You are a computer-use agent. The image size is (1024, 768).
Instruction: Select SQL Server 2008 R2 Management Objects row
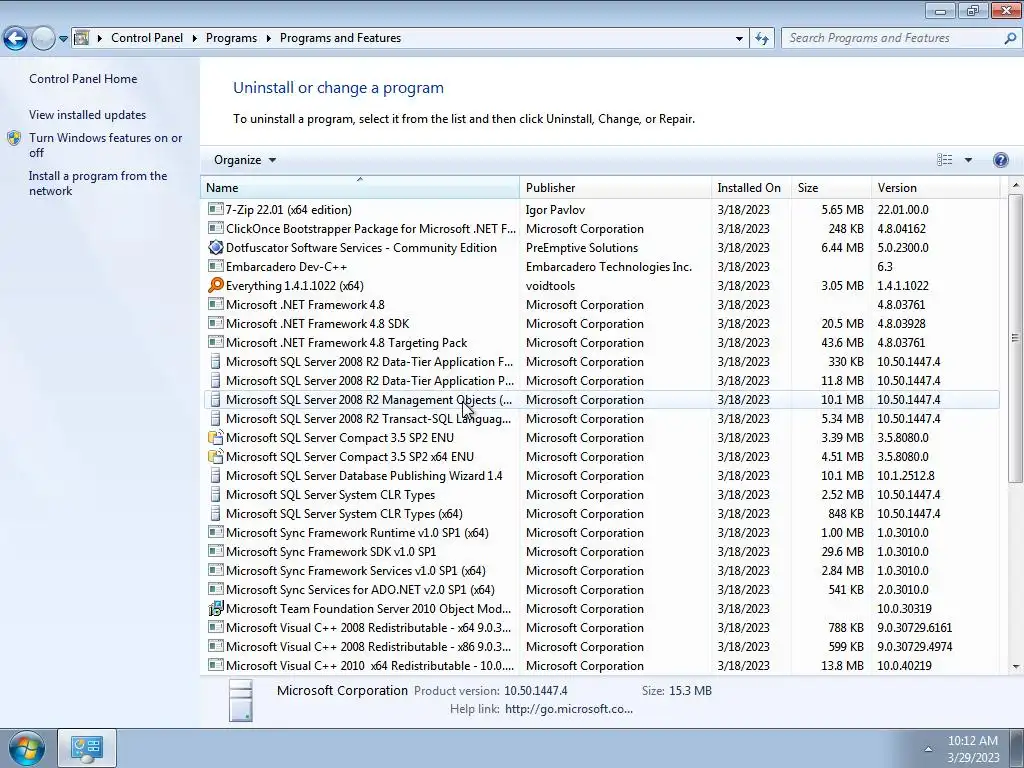(601, 400)
